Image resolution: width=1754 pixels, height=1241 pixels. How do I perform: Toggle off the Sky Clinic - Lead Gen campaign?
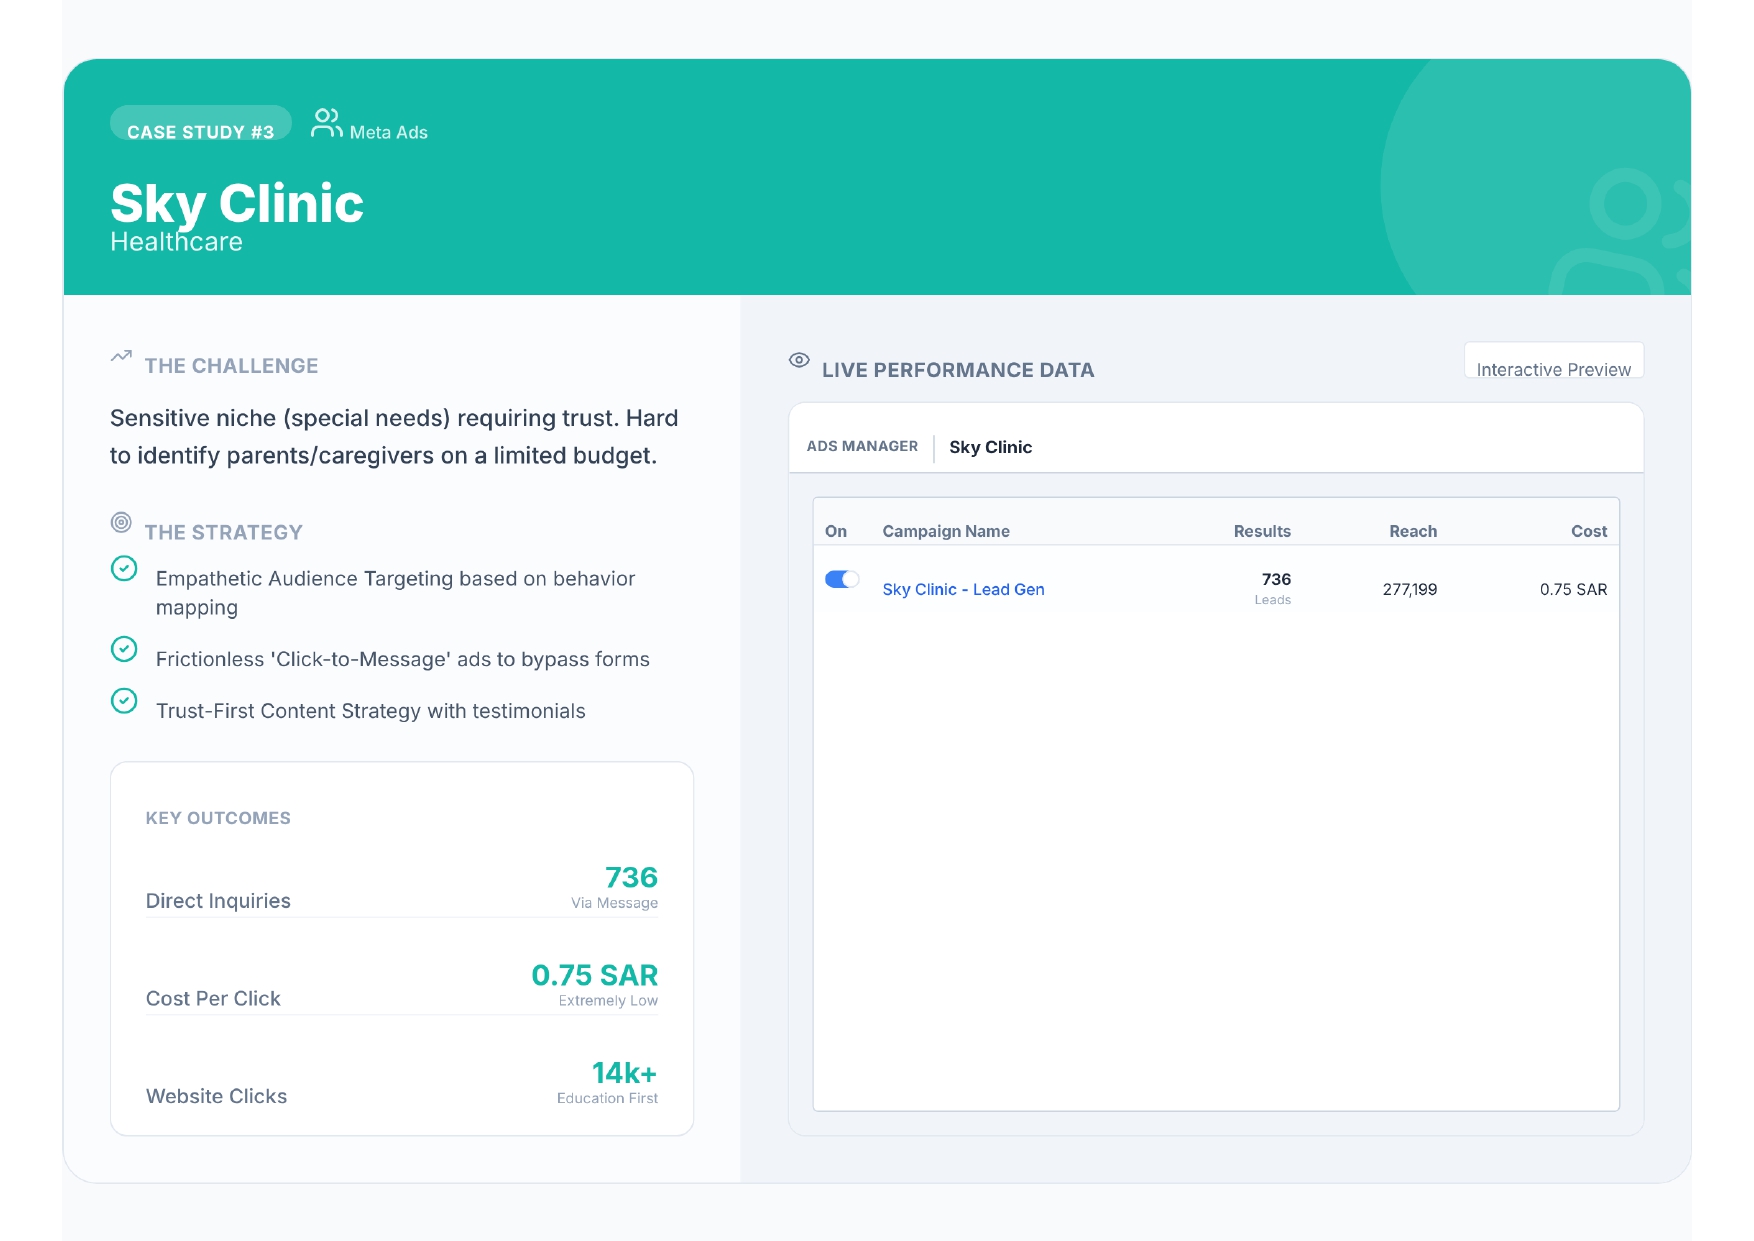pyautogui.click(x=842, y=579)
